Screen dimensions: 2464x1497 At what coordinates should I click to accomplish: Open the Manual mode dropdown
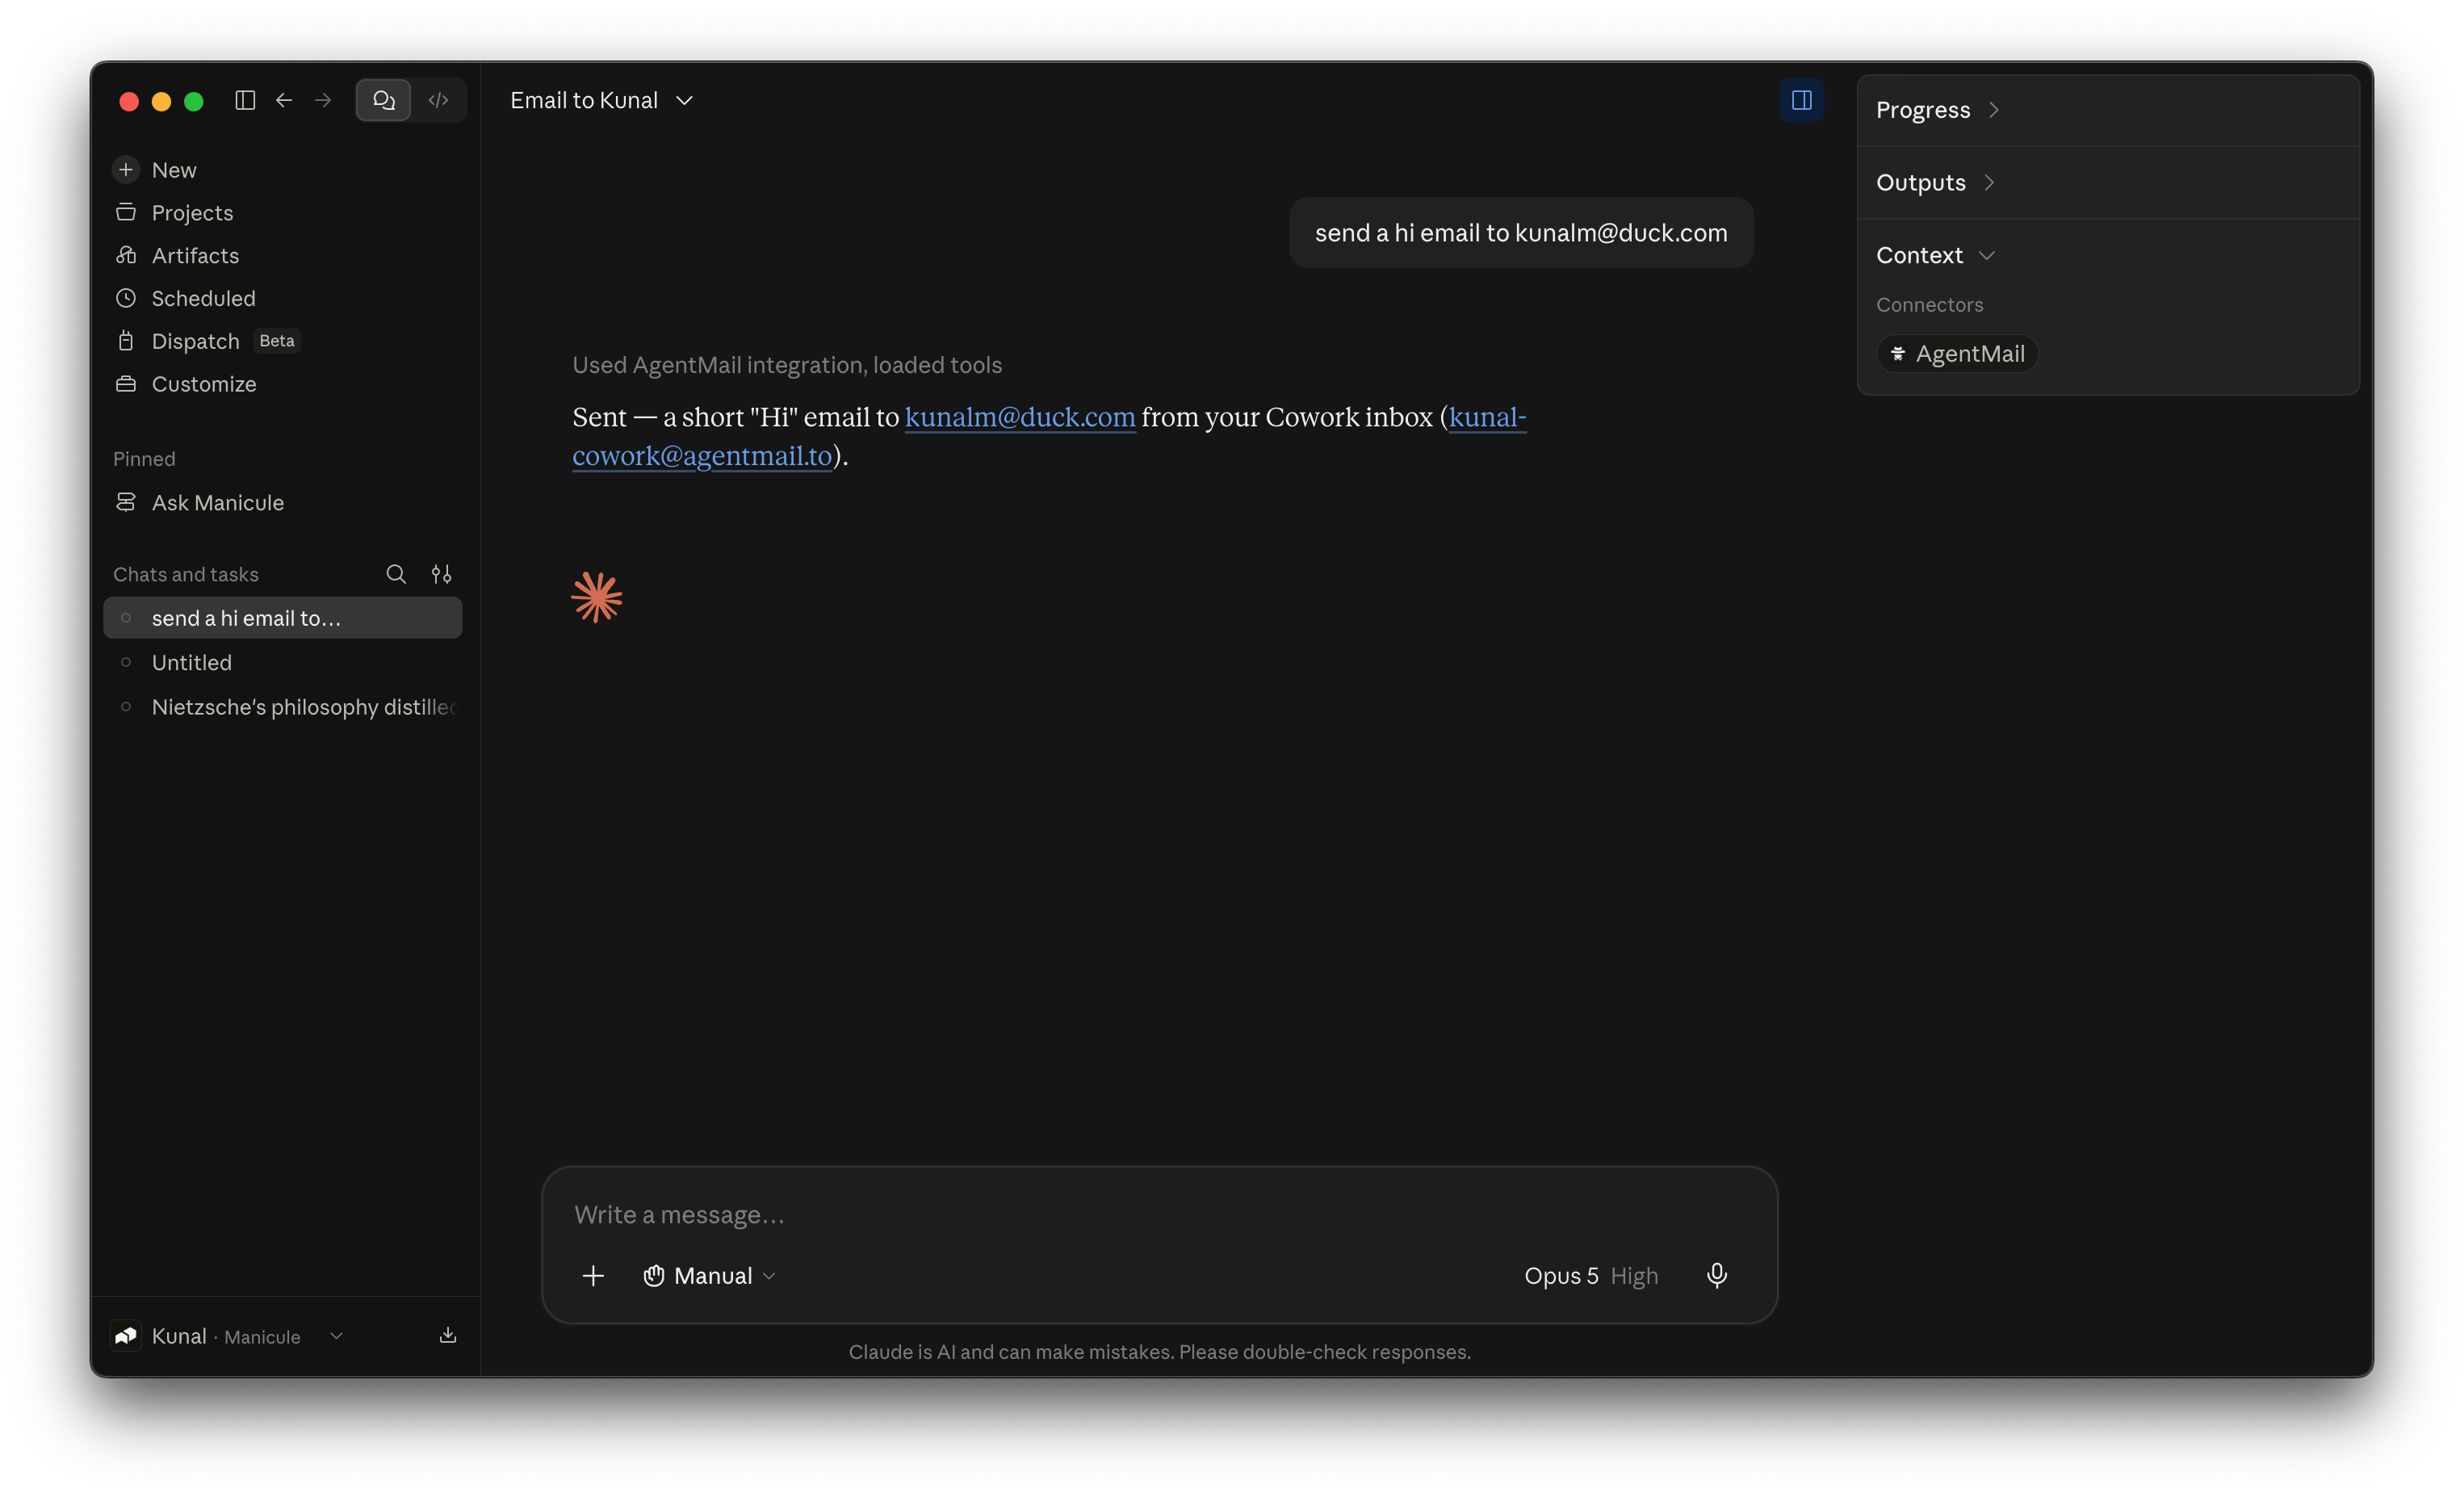point(710,1276)
